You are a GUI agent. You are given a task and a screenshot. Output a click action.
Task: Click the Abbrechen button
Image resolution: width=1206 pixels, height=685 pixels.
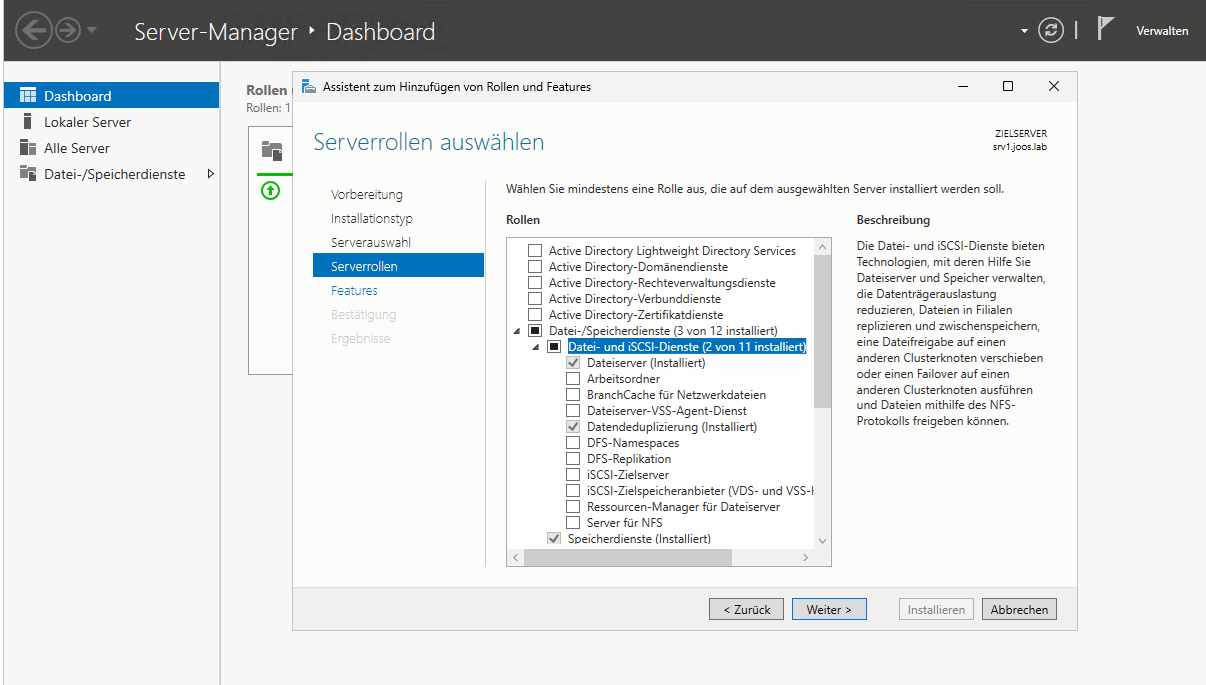(x=1019, y=609)
